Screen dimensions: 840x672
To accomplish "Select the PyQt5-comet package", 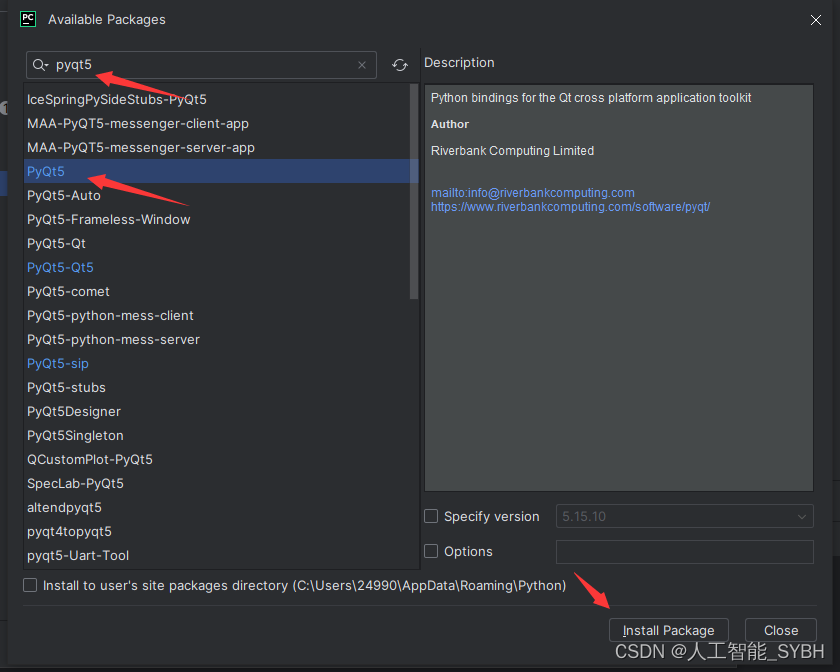I will tap(221, 292).
